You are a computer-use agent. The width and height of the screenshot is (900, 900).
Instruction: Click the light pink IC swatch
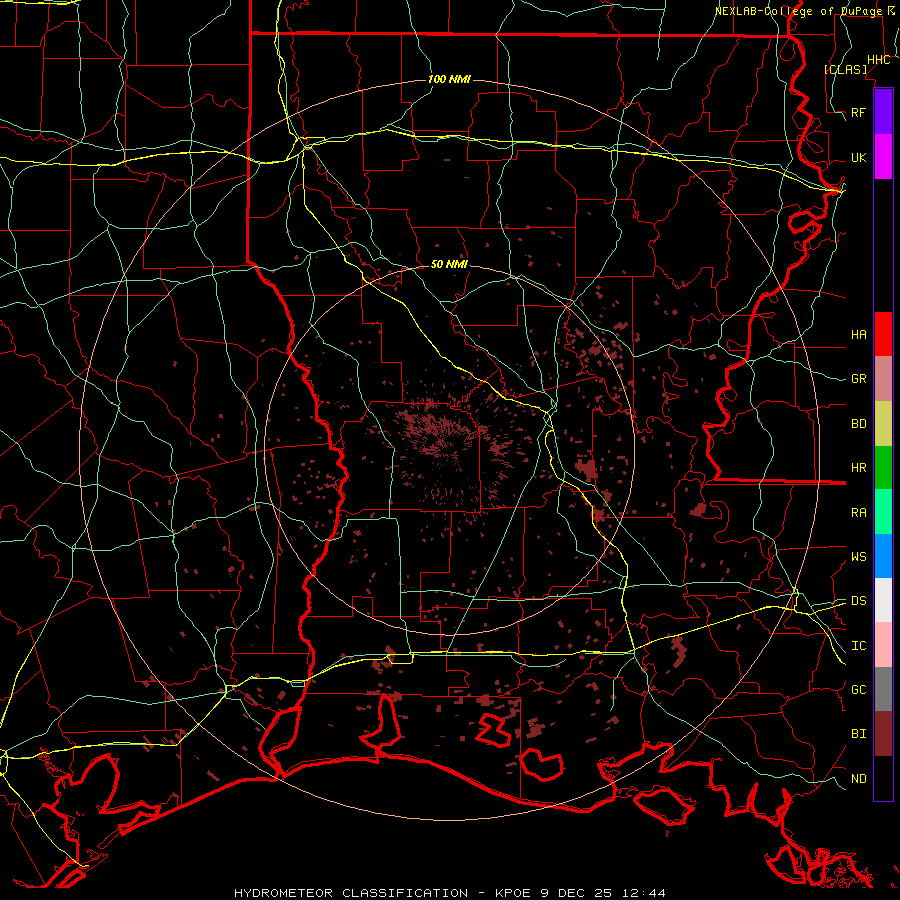point(883,645)
